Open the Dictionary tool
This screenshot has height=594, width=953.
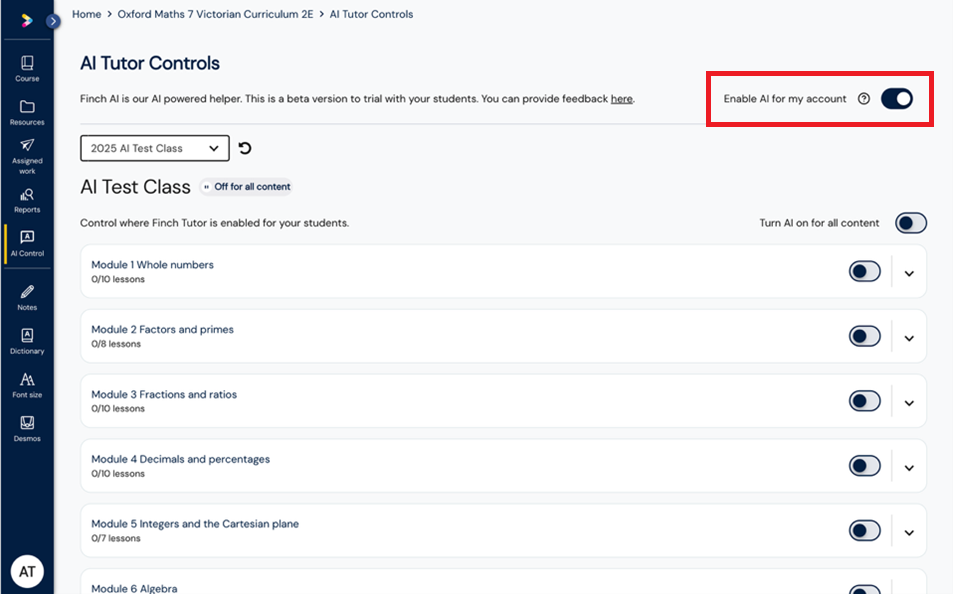[27, 341]
